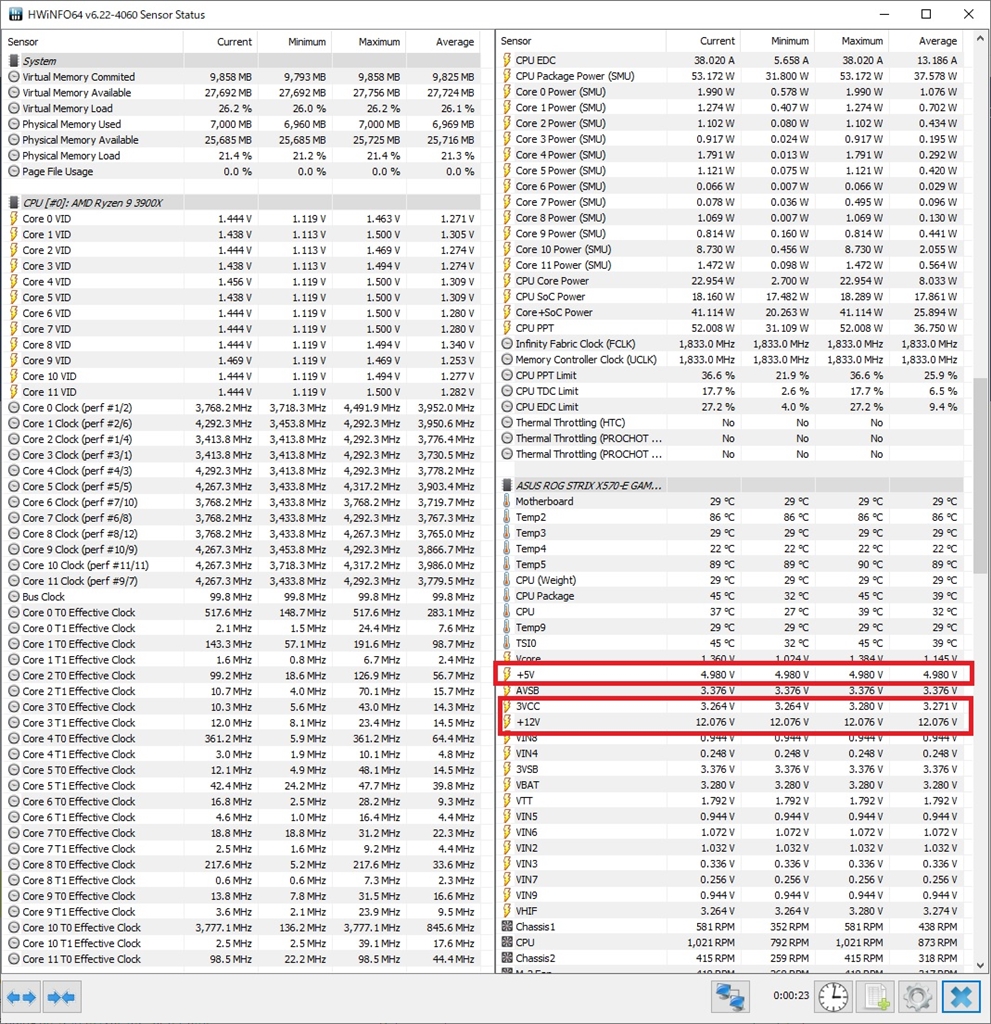Click the chip icon beside System group
This screenshot has height=1024, width=991.
(x=14, y=61)
